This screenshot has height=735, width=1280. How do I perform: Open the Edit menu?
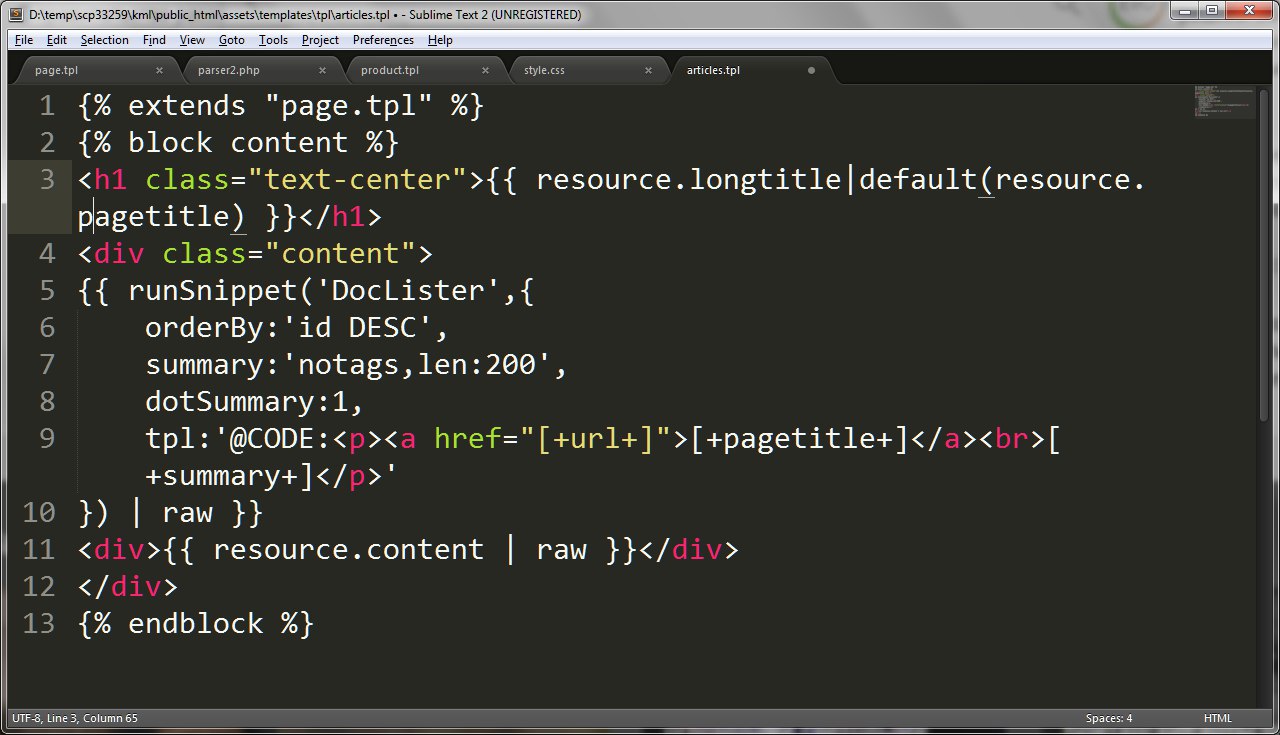(57, 40)
